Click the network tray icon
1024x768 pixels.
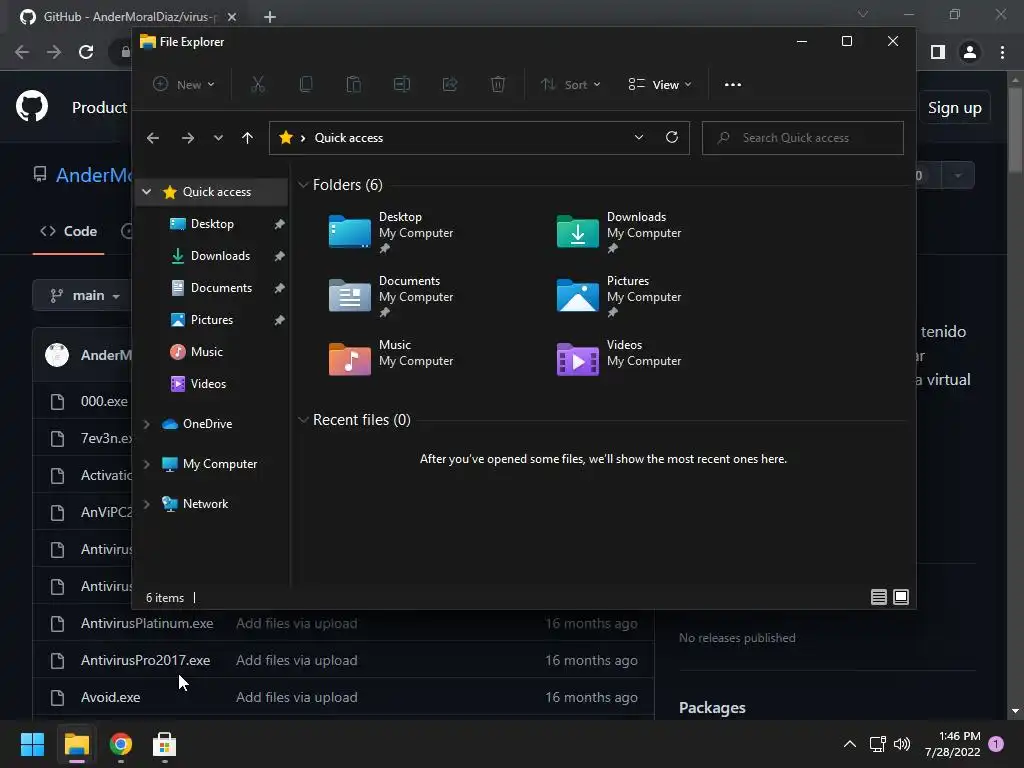pos(877,744)
